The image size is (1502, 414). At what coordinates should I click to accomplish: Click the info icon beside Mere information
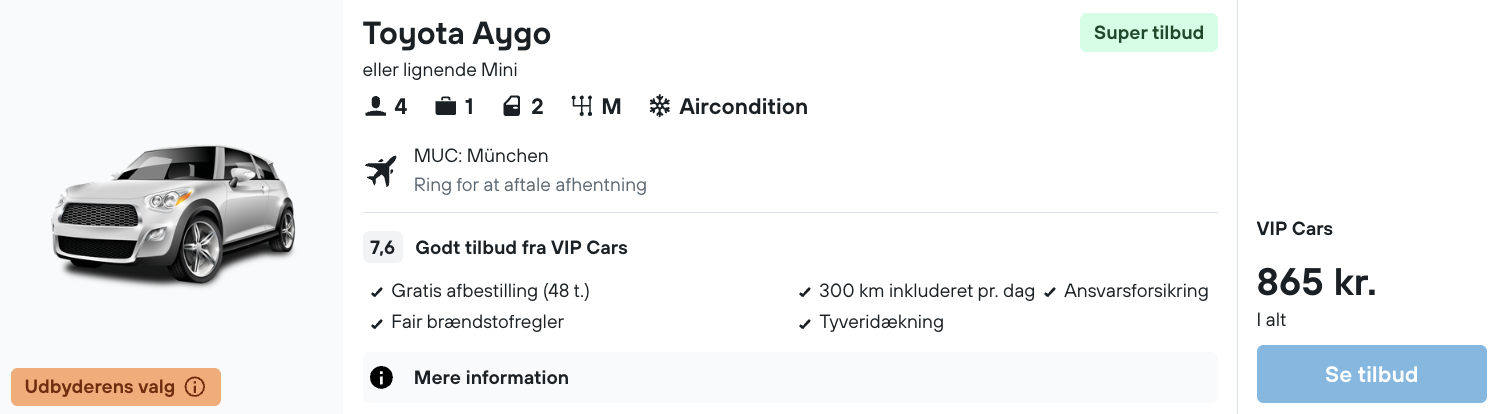click(381, 378)
